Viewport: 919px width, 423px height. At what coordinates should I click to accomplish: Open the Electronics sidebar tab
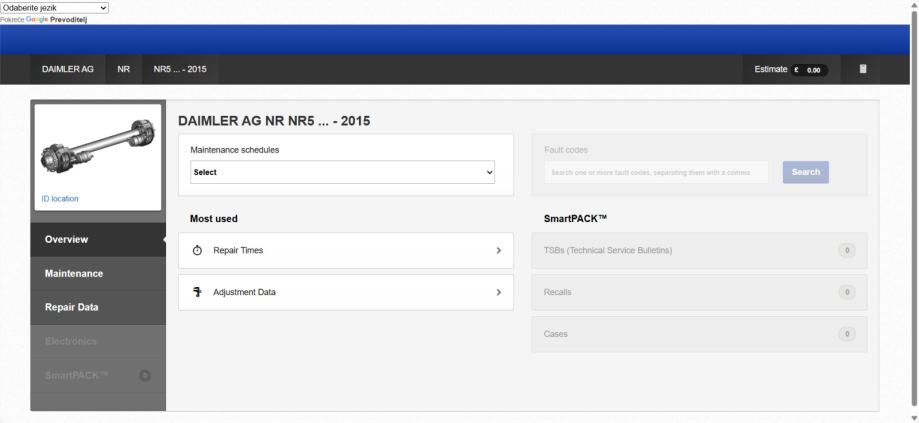(98, 341)
